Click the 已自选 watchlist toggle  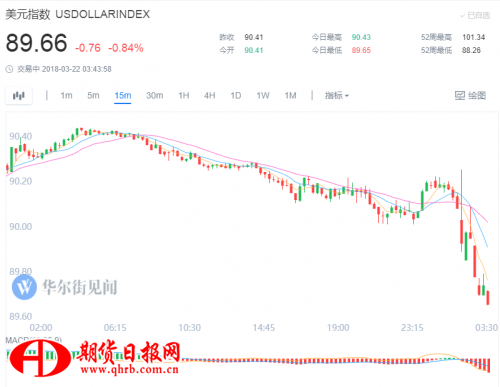click(x=475, y=15)
